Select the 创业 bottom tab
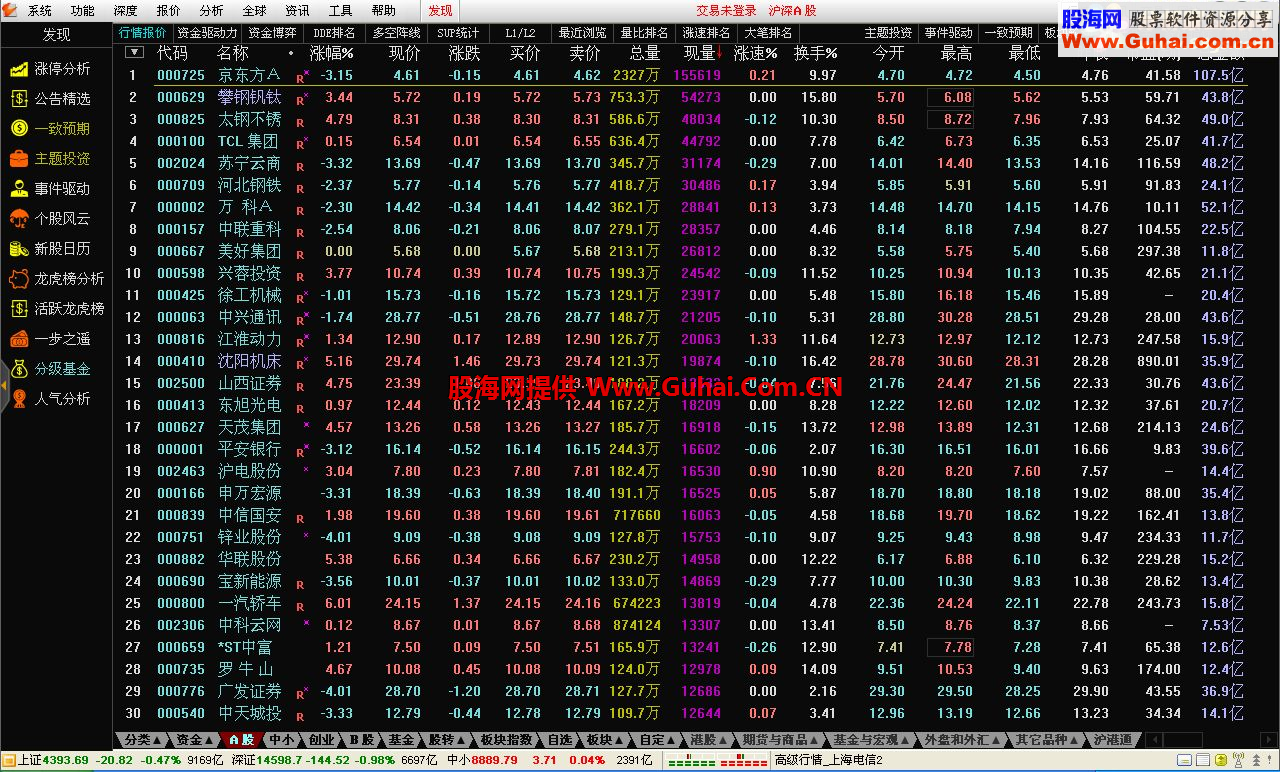The height and width of the screenshot is (772, 1280). [x=321, y=740]
